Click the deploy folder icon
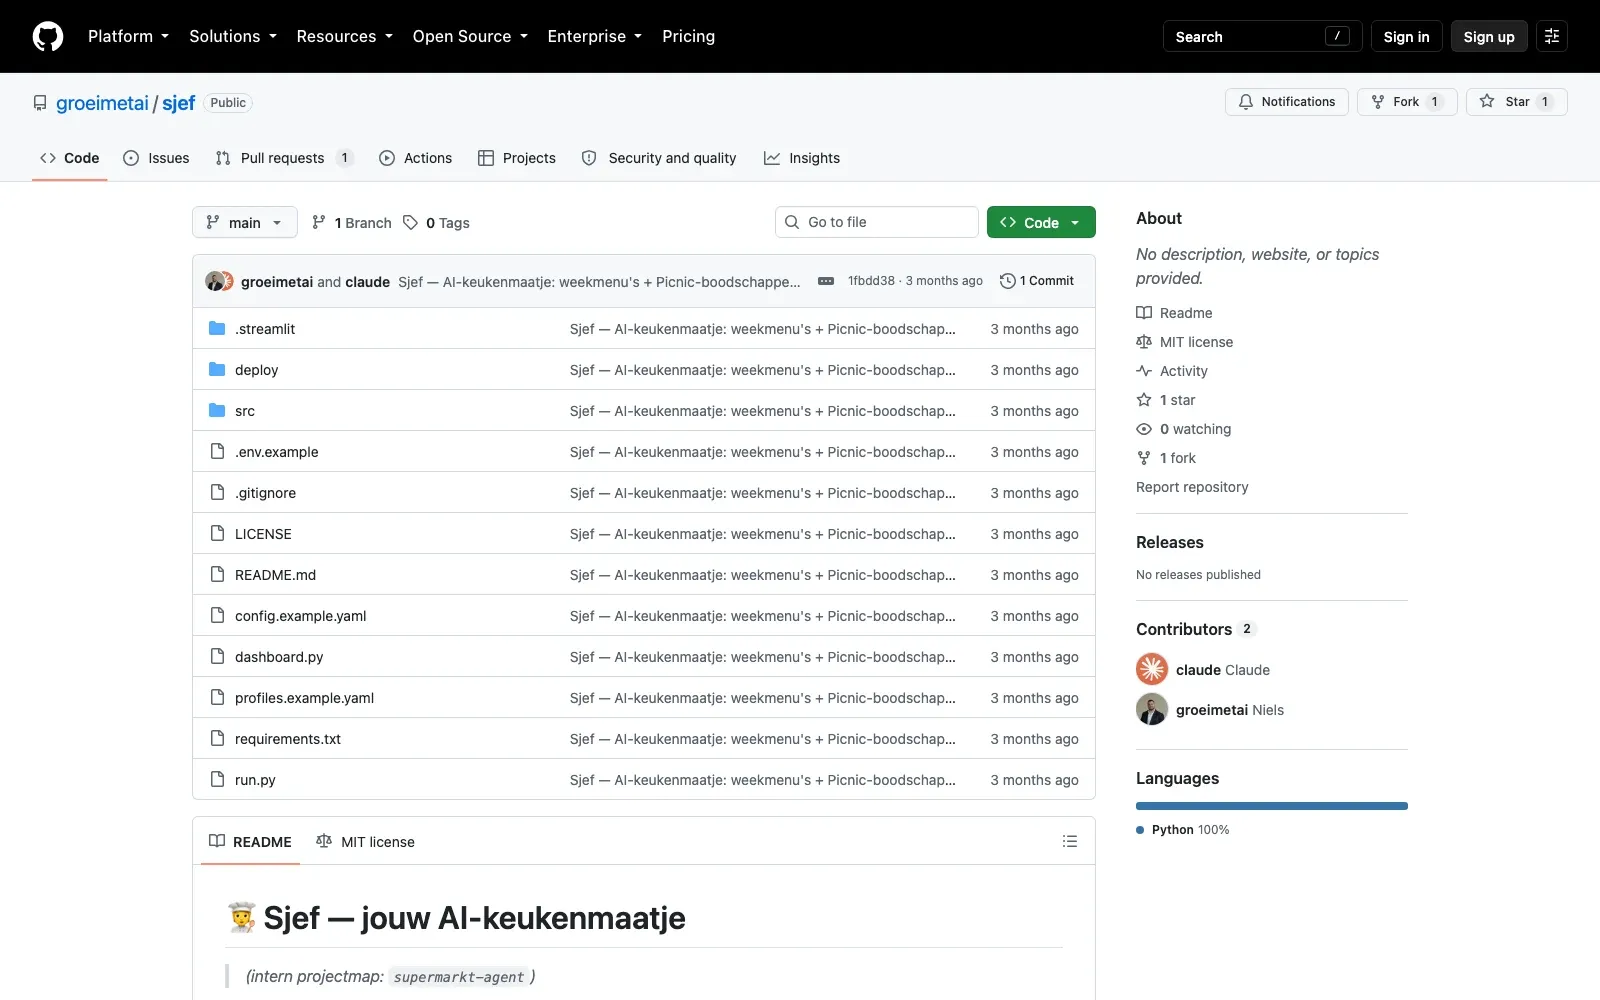 click(x=217, y=369)
